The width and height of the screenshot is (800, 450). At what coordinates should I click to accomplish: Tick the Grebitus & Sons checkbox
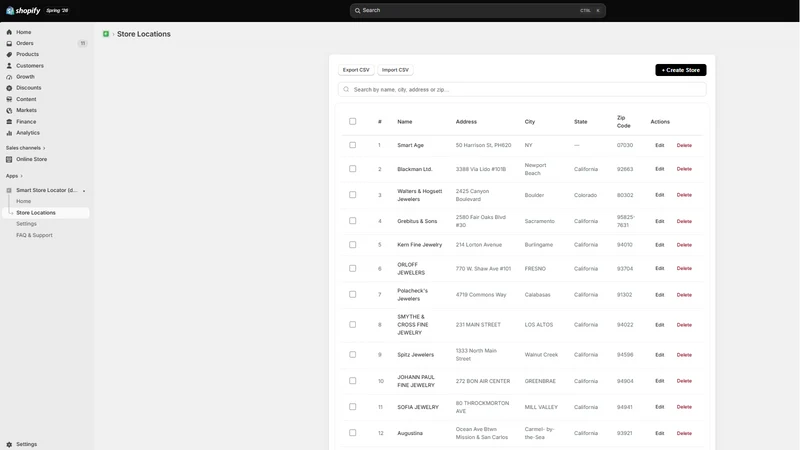pyautogui.click(x=353, y=220)
